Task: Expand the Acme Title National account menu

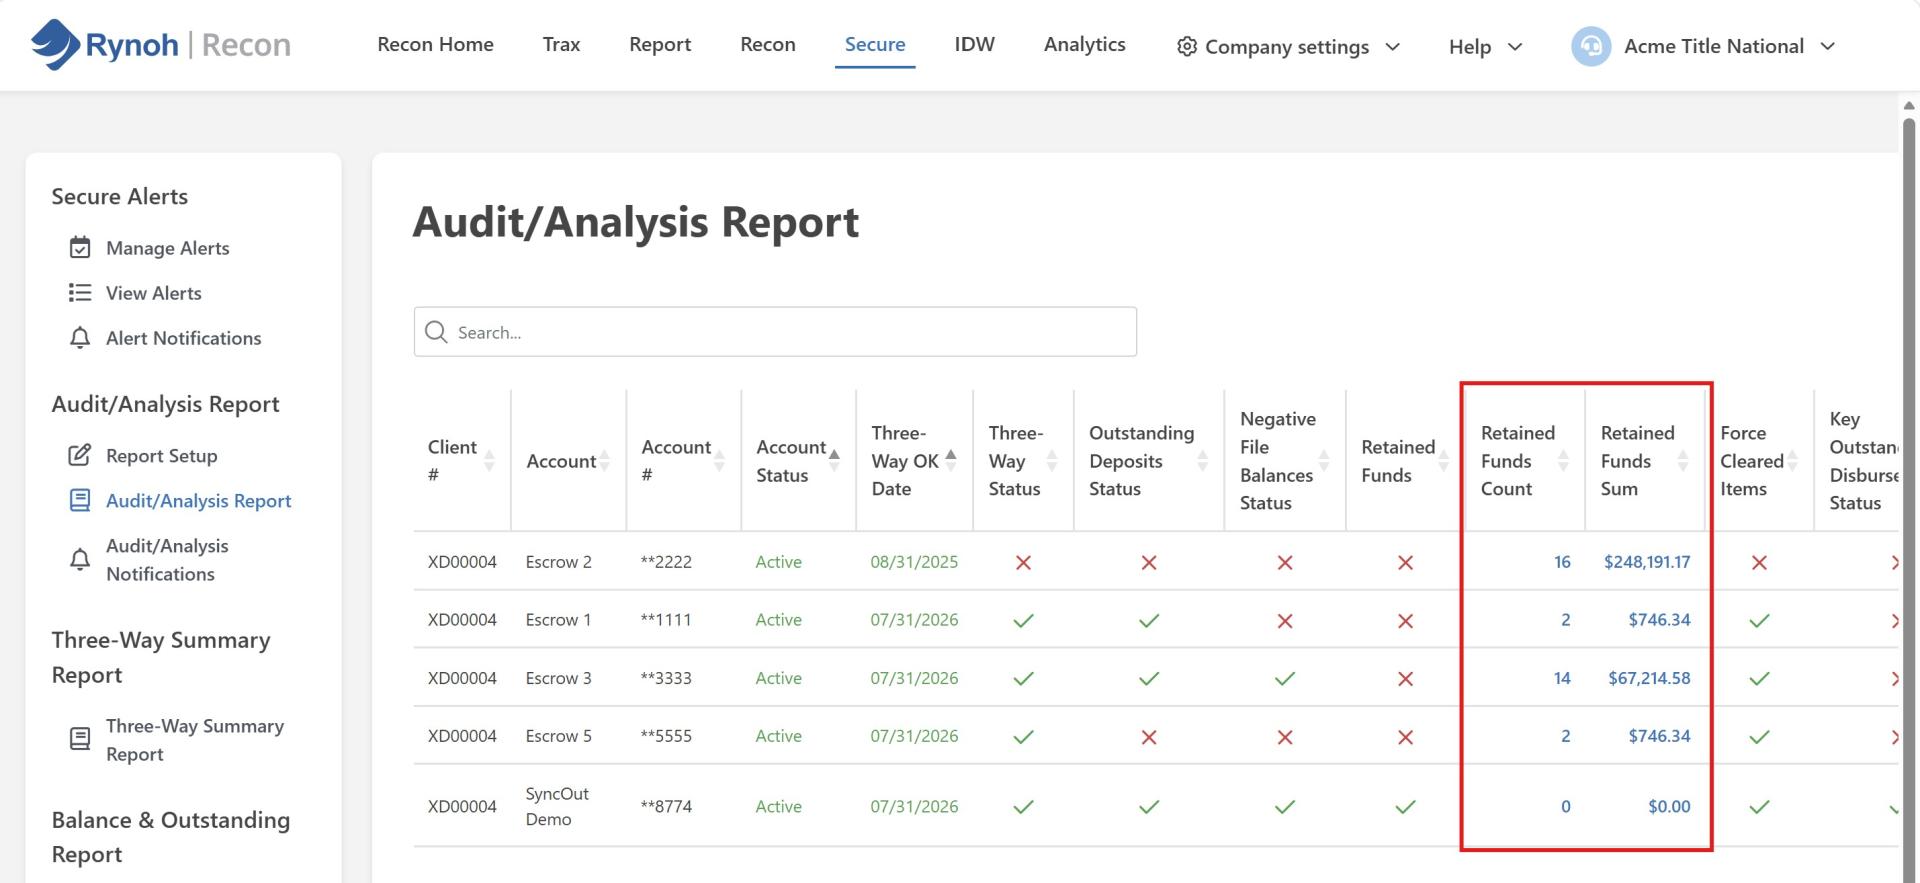Action: click(1828, 46)
